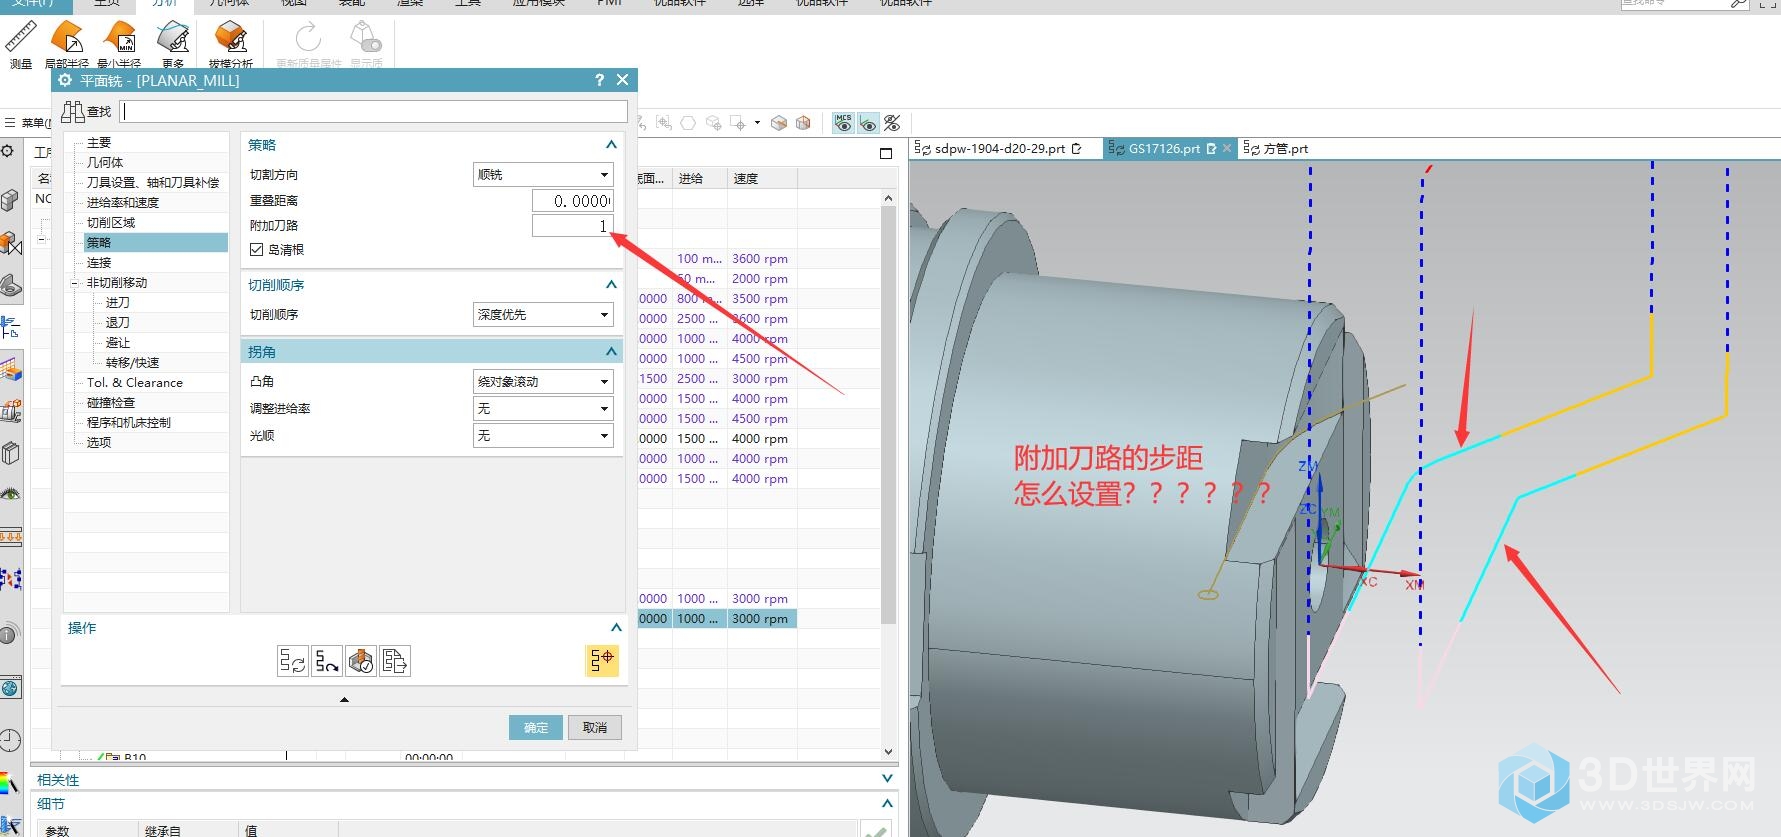Image resolution: width=1781 pixels, height=837 pixels.
Task: Switch to the 方管.prt tab
Action: pyautogui.click(x=1276, y=149)
